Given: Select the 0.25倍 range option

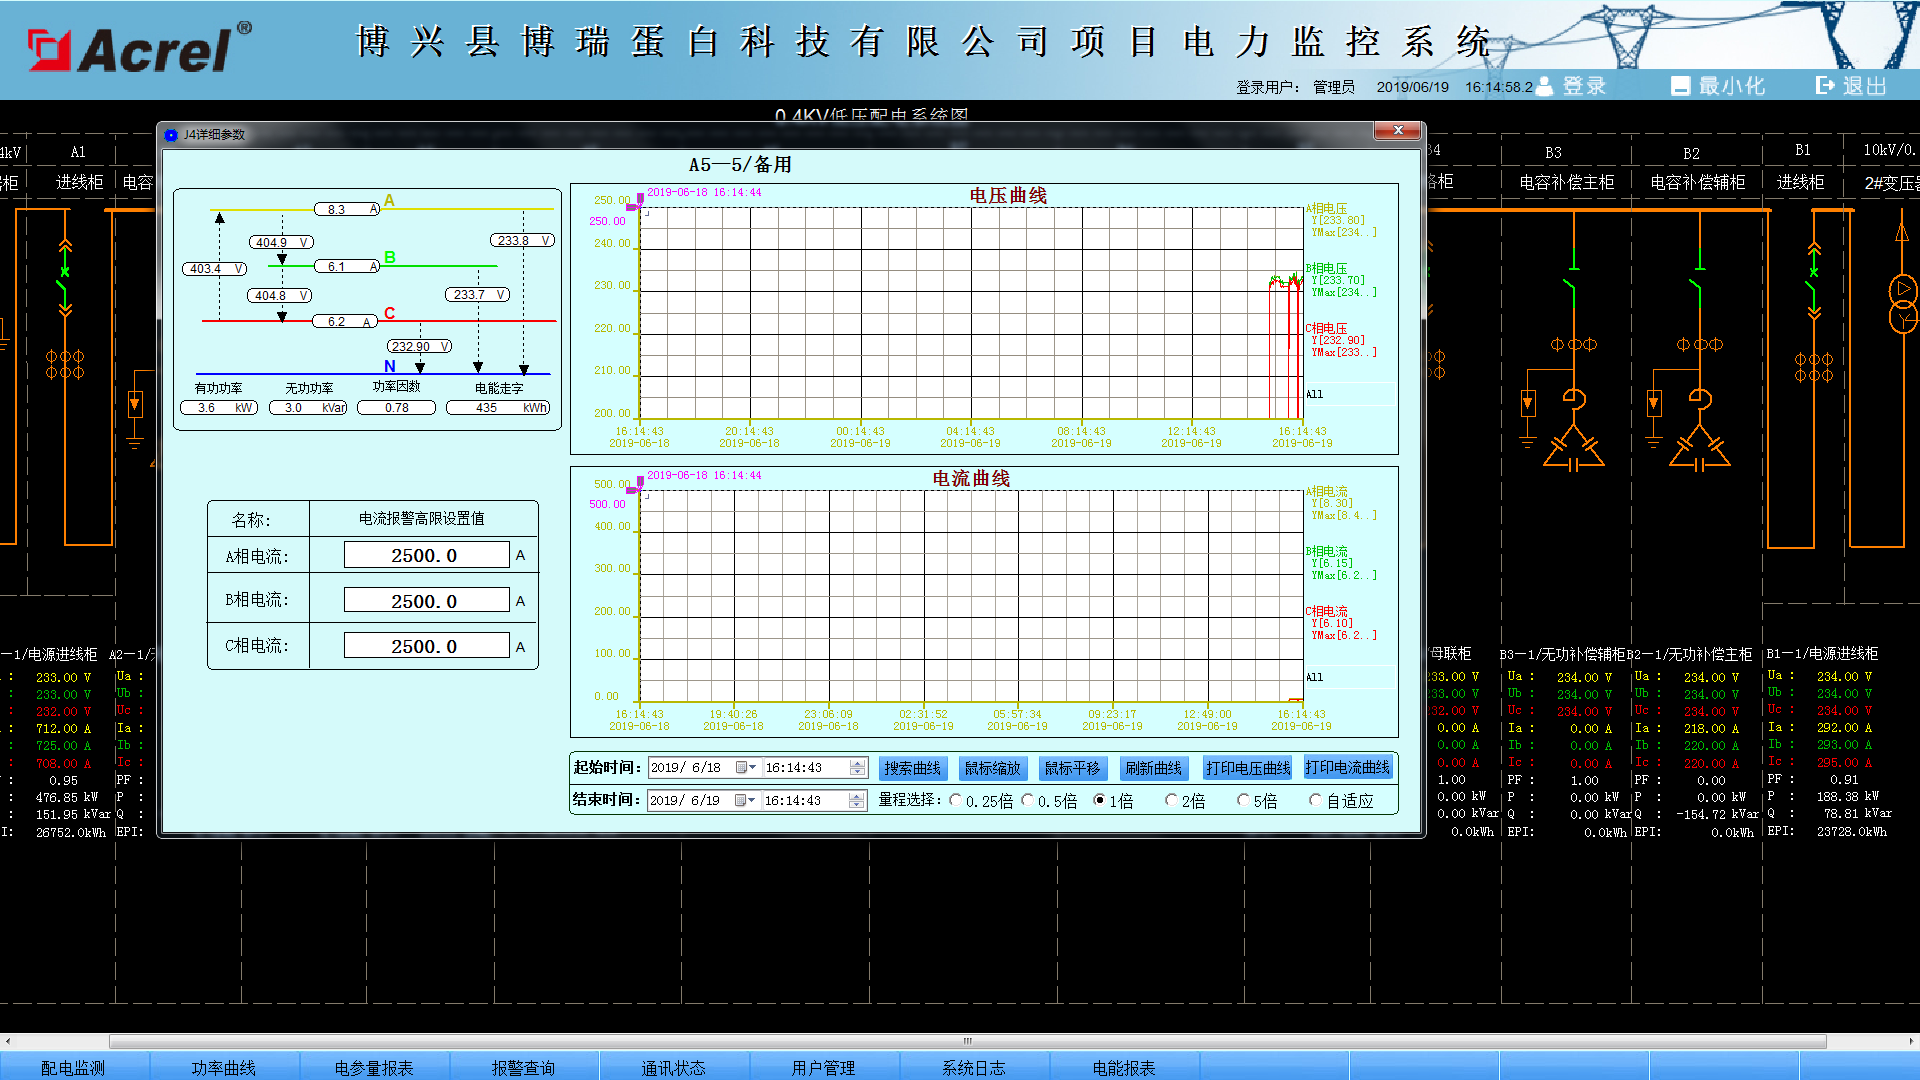Looking at the screenshot, I should pos(957,801).
